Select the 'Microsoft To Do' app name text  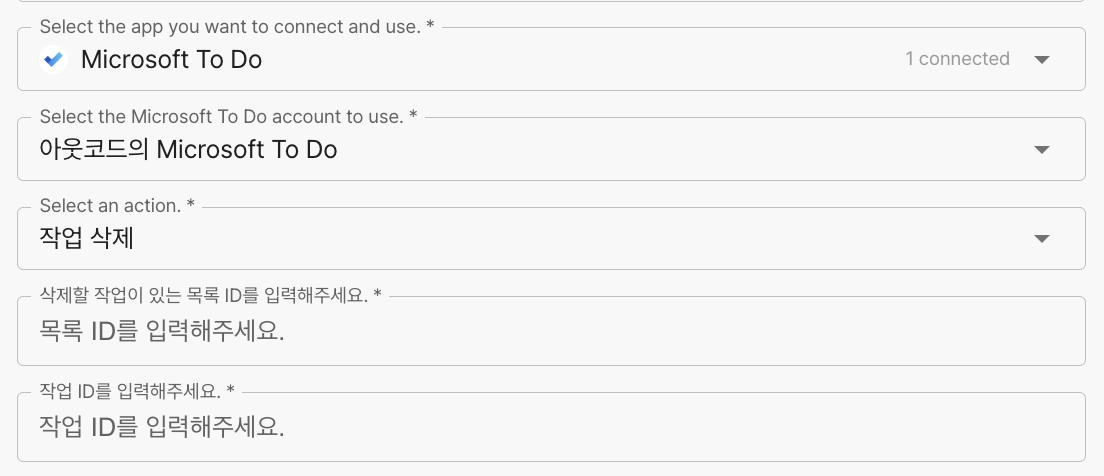(171, 60)
